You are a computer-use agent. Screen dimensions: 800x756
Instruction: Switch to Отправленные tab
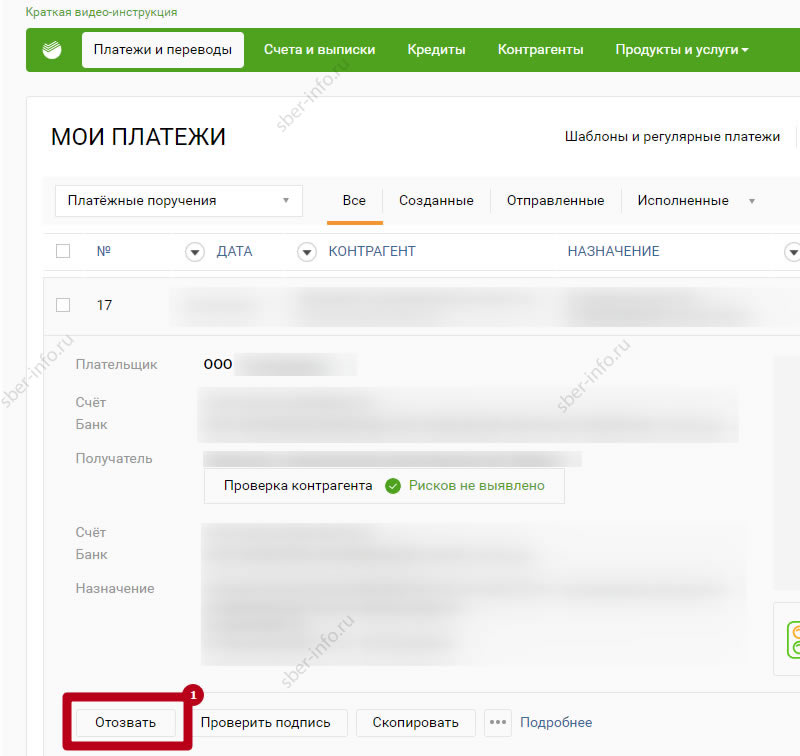point(555,201)
